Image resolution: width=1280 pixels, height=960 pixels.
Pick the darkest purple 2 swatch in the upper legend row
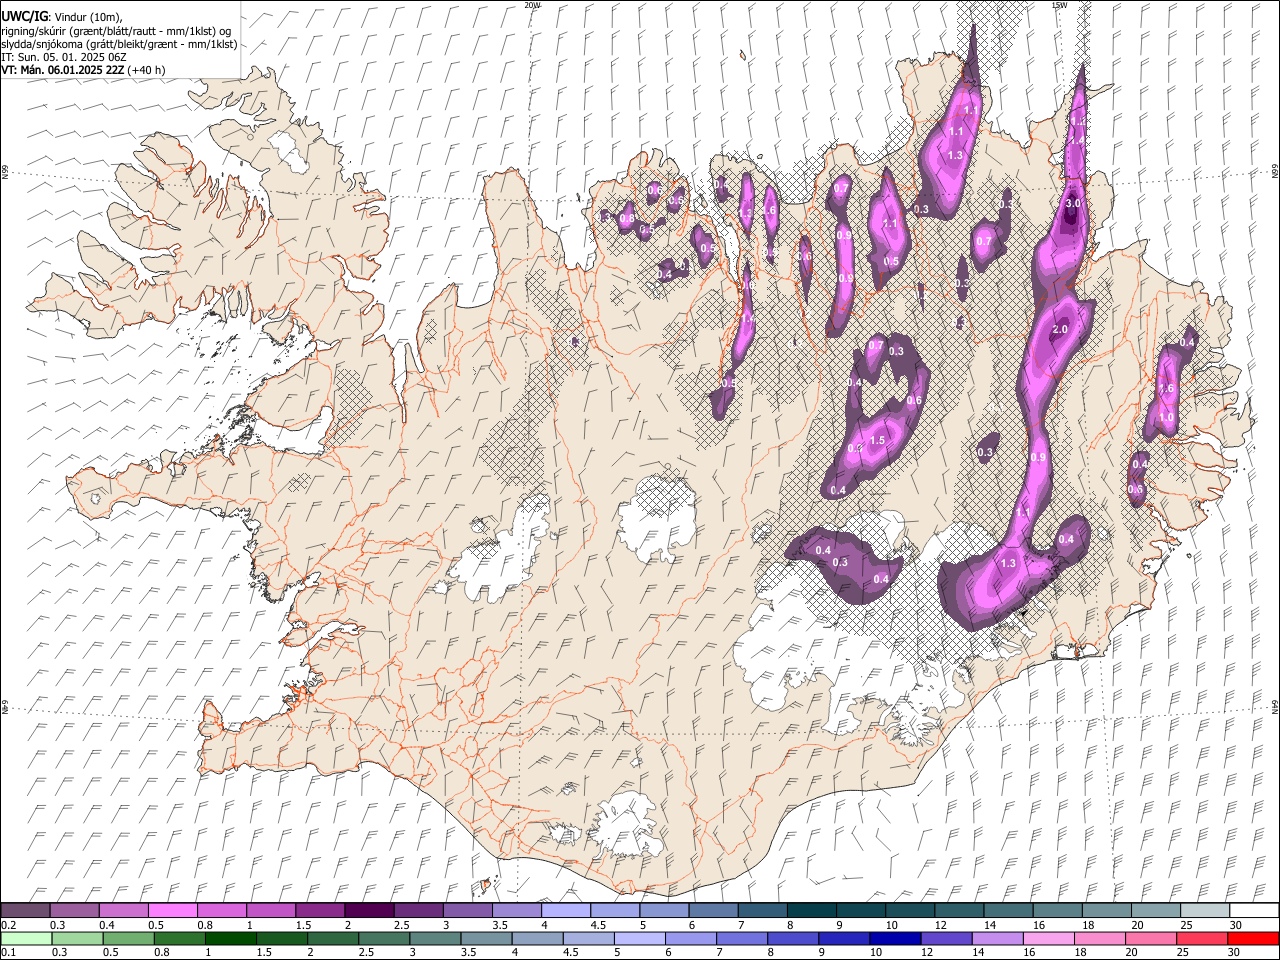point(370,910)
